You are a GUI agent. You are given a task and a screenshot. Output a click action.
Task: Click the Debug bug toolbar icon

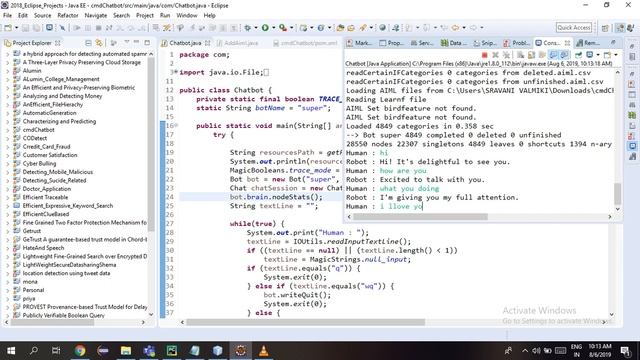point(247,28)
